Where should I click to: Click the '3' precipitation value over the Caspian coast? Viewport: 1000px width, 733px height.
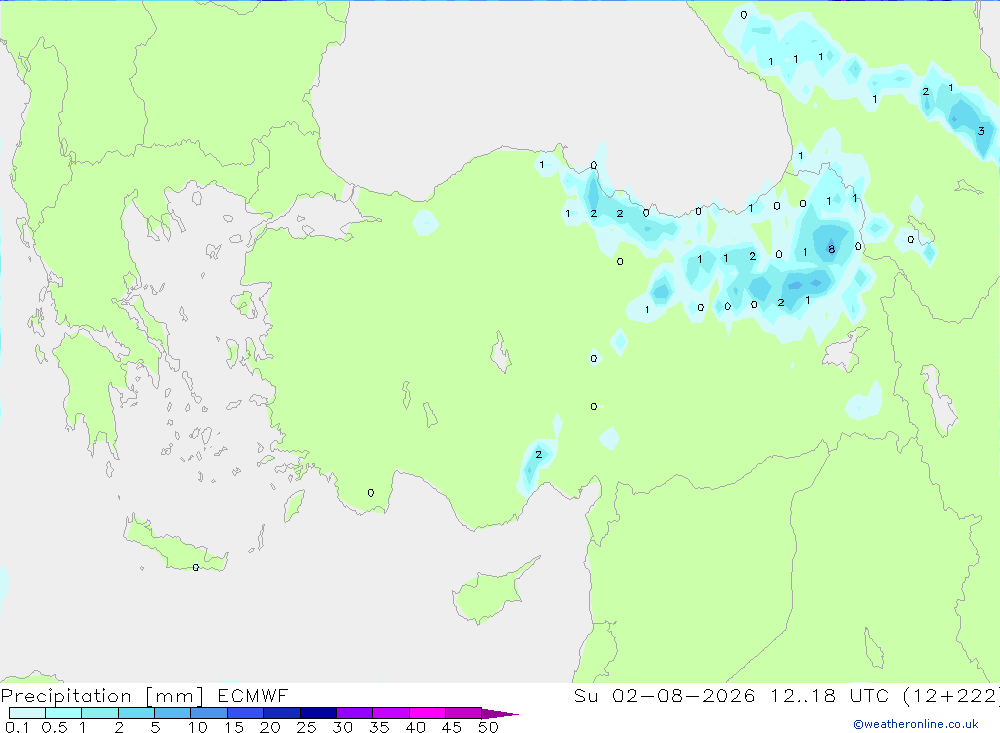click(x=981, y=131)
